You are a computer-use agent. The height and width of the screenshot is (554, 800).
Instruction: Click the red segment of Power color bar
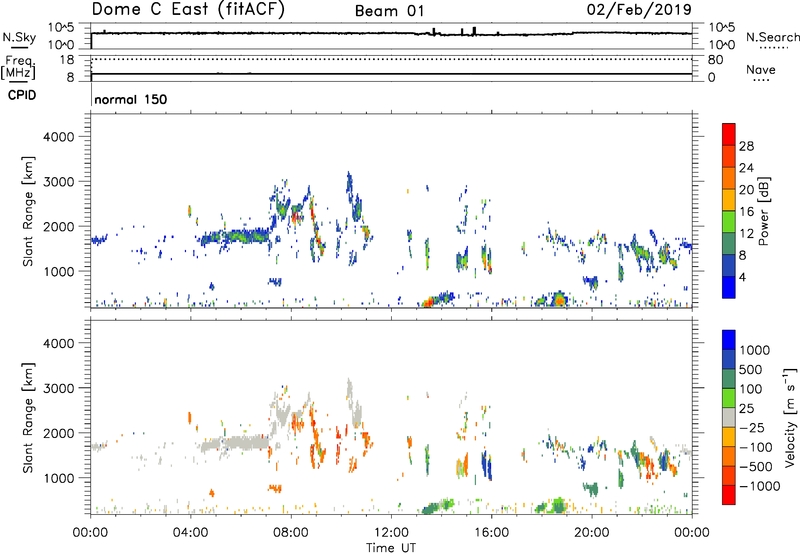729,135
